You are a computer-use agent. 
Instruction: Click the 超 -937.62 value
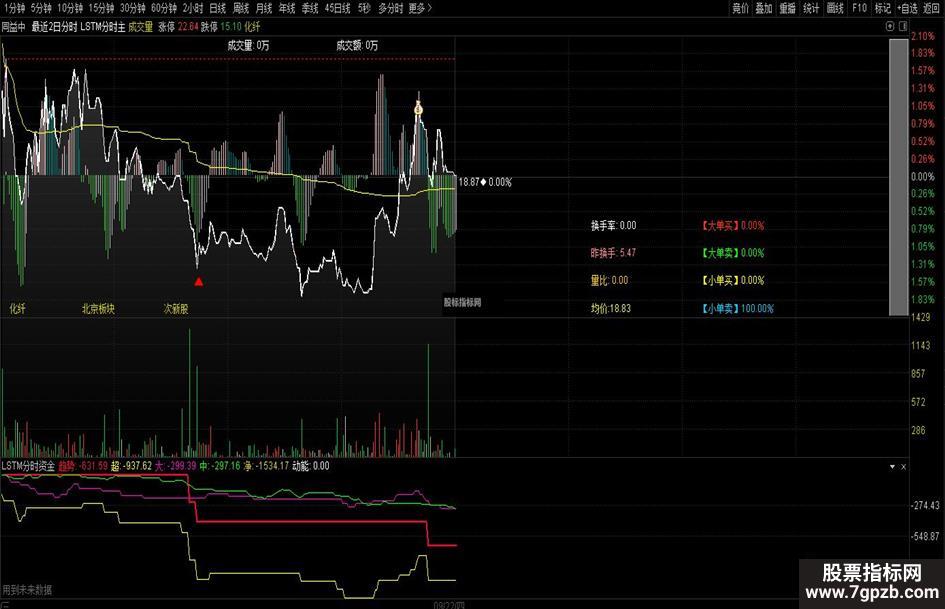pyautogui.click(x=131, y=466)
